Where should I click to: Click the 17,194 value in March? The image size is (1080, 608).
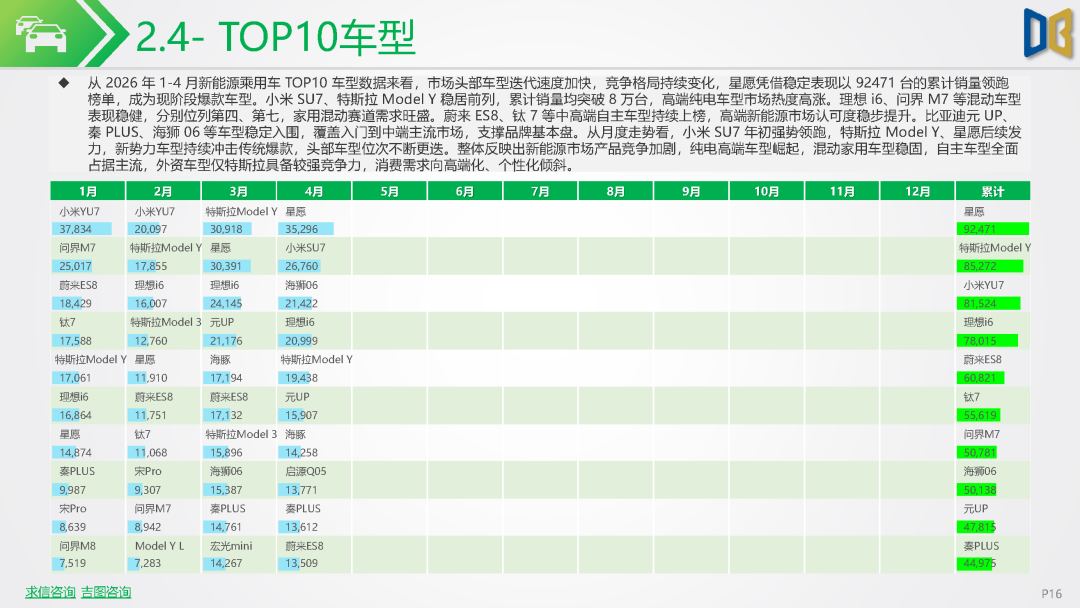coord(226,377)
